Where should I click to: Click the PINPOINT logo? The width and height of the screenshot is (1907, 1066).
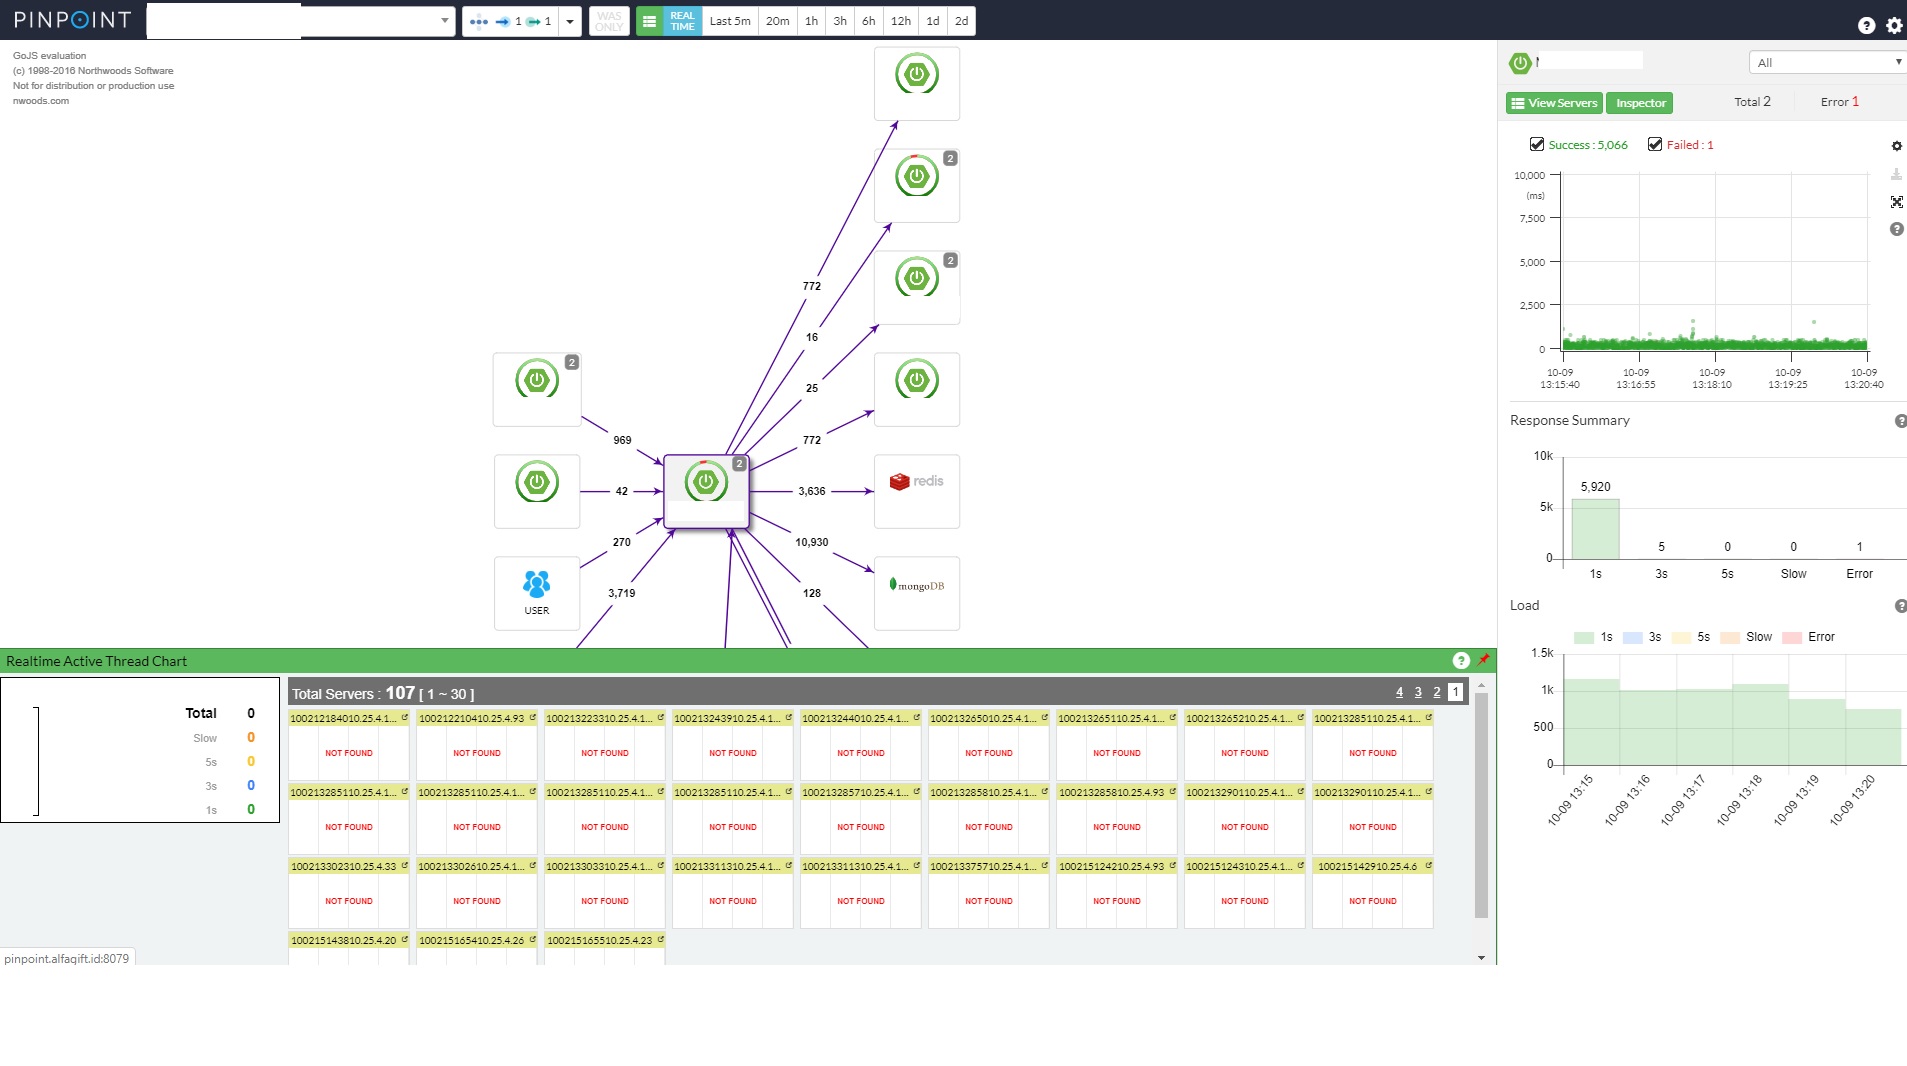72,20
